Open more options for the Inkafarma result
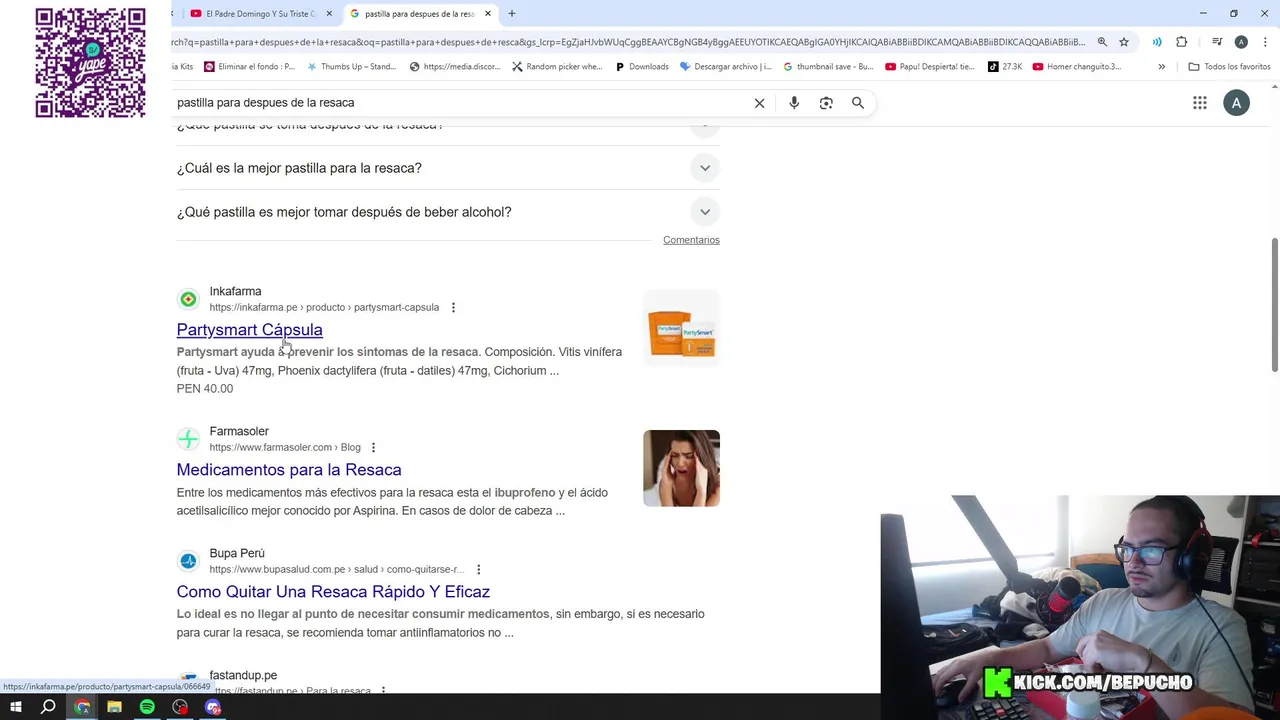This screenshot has height=720, width=1280. [x=453, y=308]
